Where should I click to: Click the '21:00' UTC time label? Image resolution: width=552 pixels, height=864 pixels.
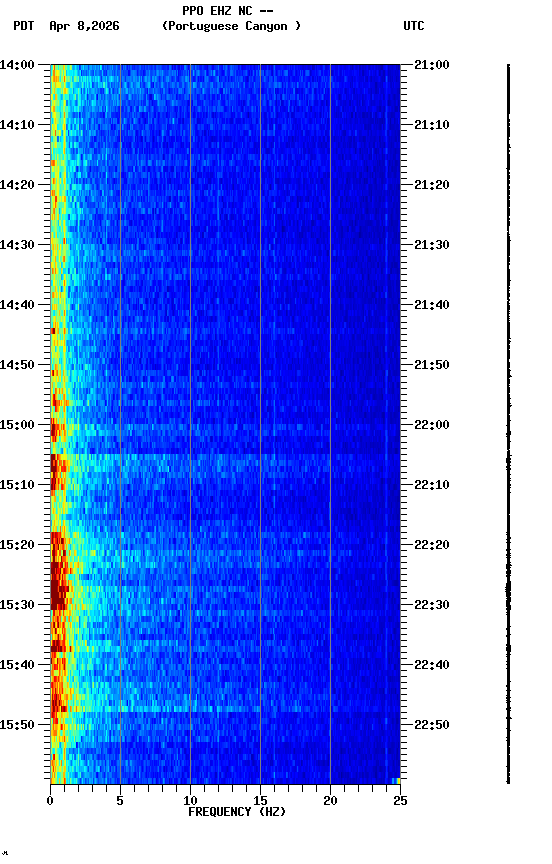(432, 65)
